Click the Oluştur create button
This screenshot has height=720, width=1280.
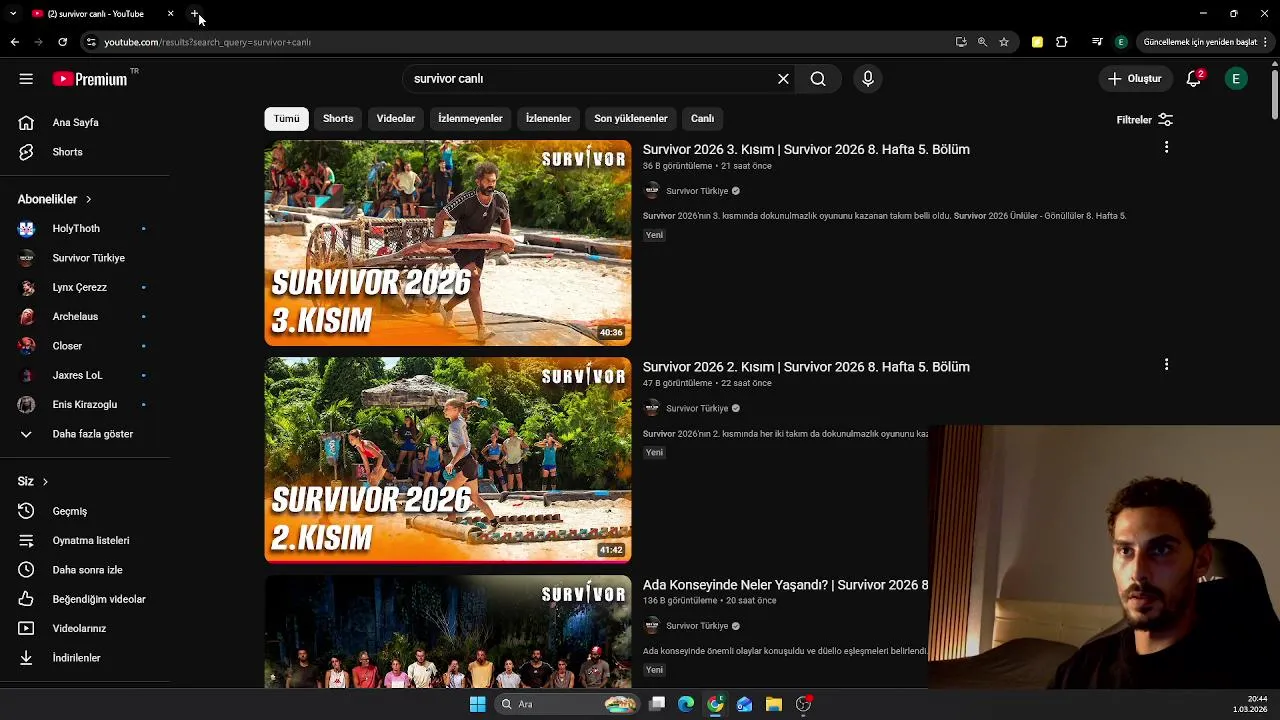tap(1134, 79)
